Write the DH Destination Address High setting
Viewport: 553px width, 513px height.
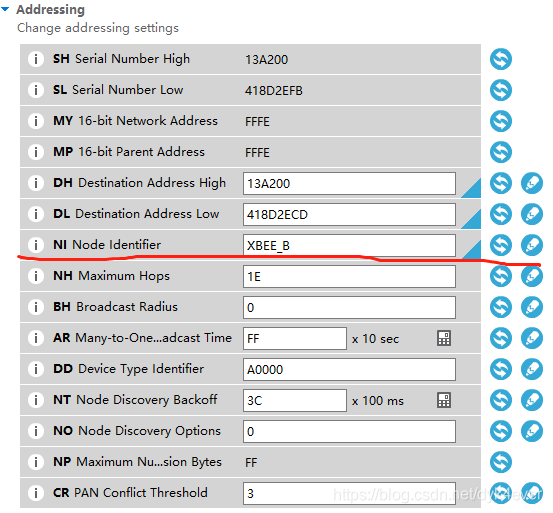tap(532, 183)
